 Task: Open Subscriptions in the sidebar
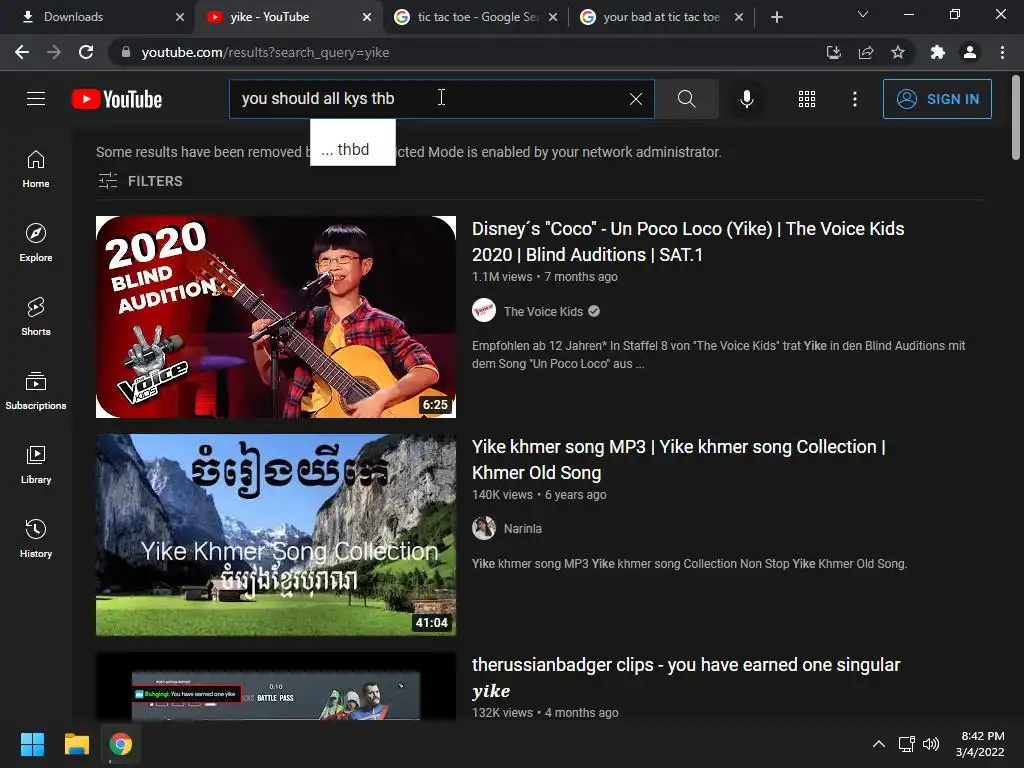point(36,391)
